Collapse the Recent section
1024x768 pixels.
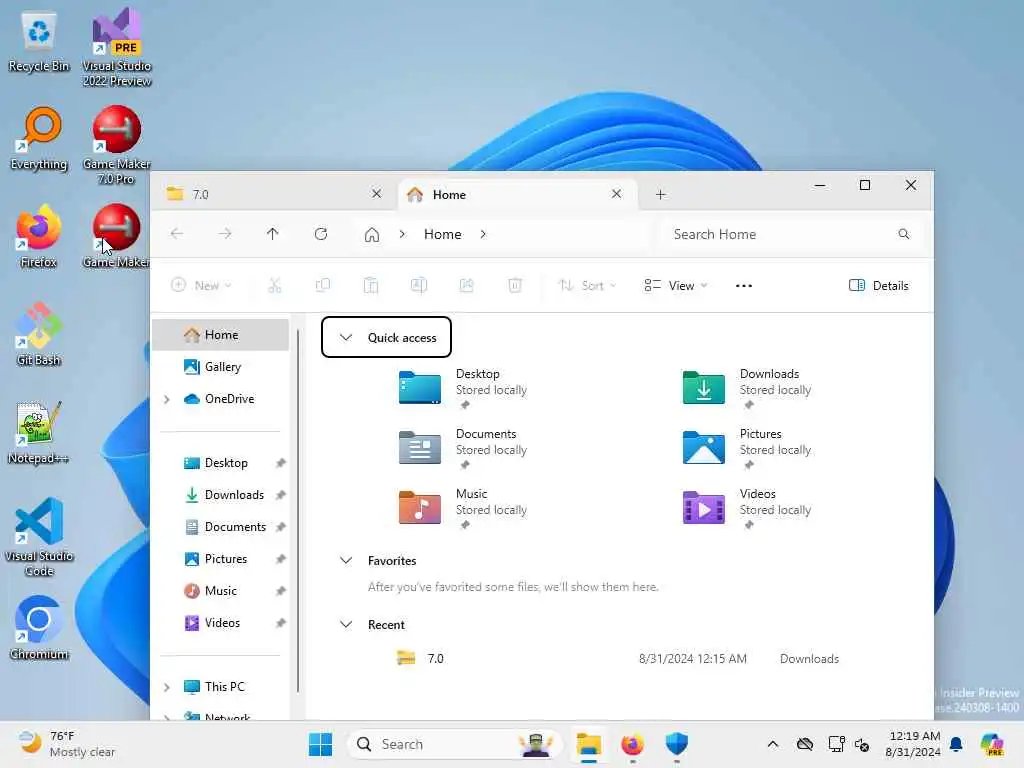pyautogui.click(x=345, y=624)
